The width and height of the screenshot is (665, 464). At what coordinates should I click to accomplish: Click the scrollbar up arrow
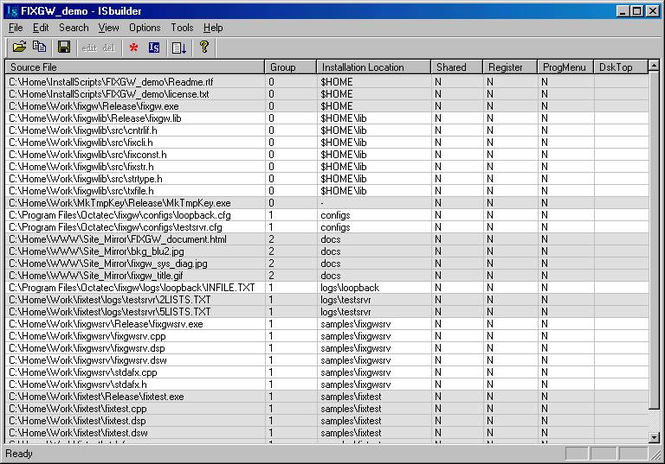(654, 66)
